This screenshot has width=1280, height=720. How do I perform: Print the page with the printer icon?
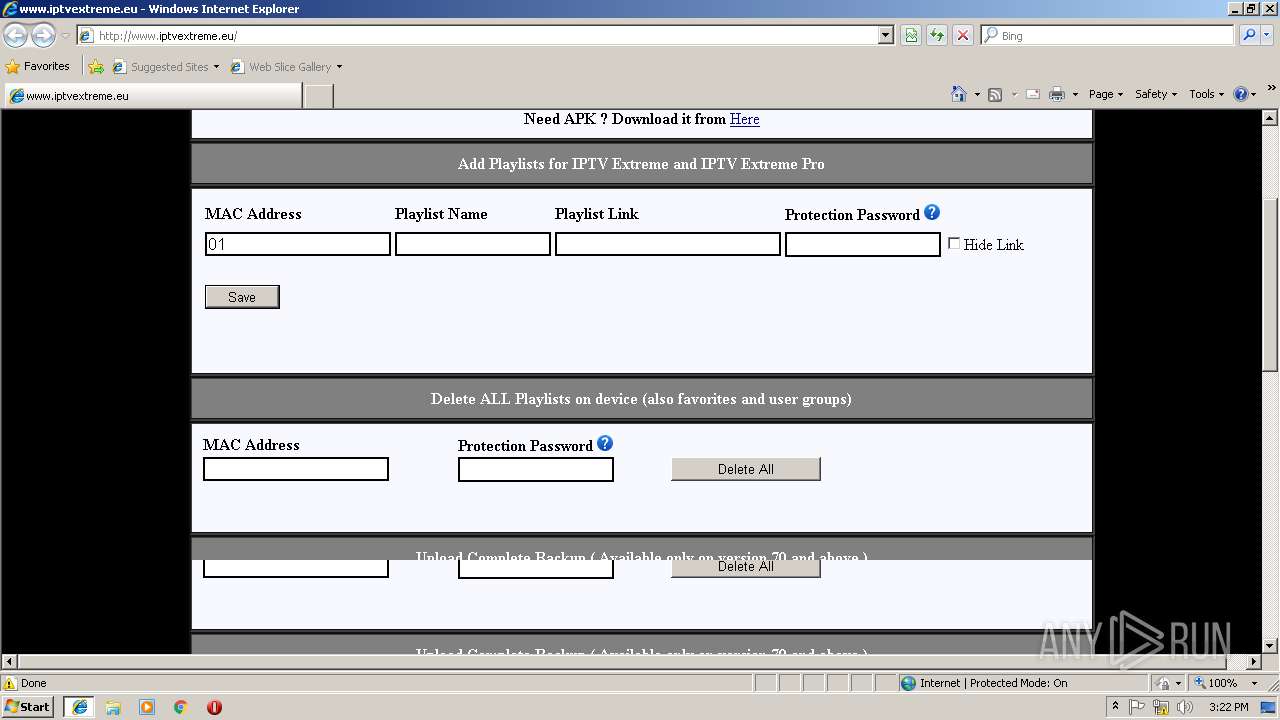coord(1057,94)
